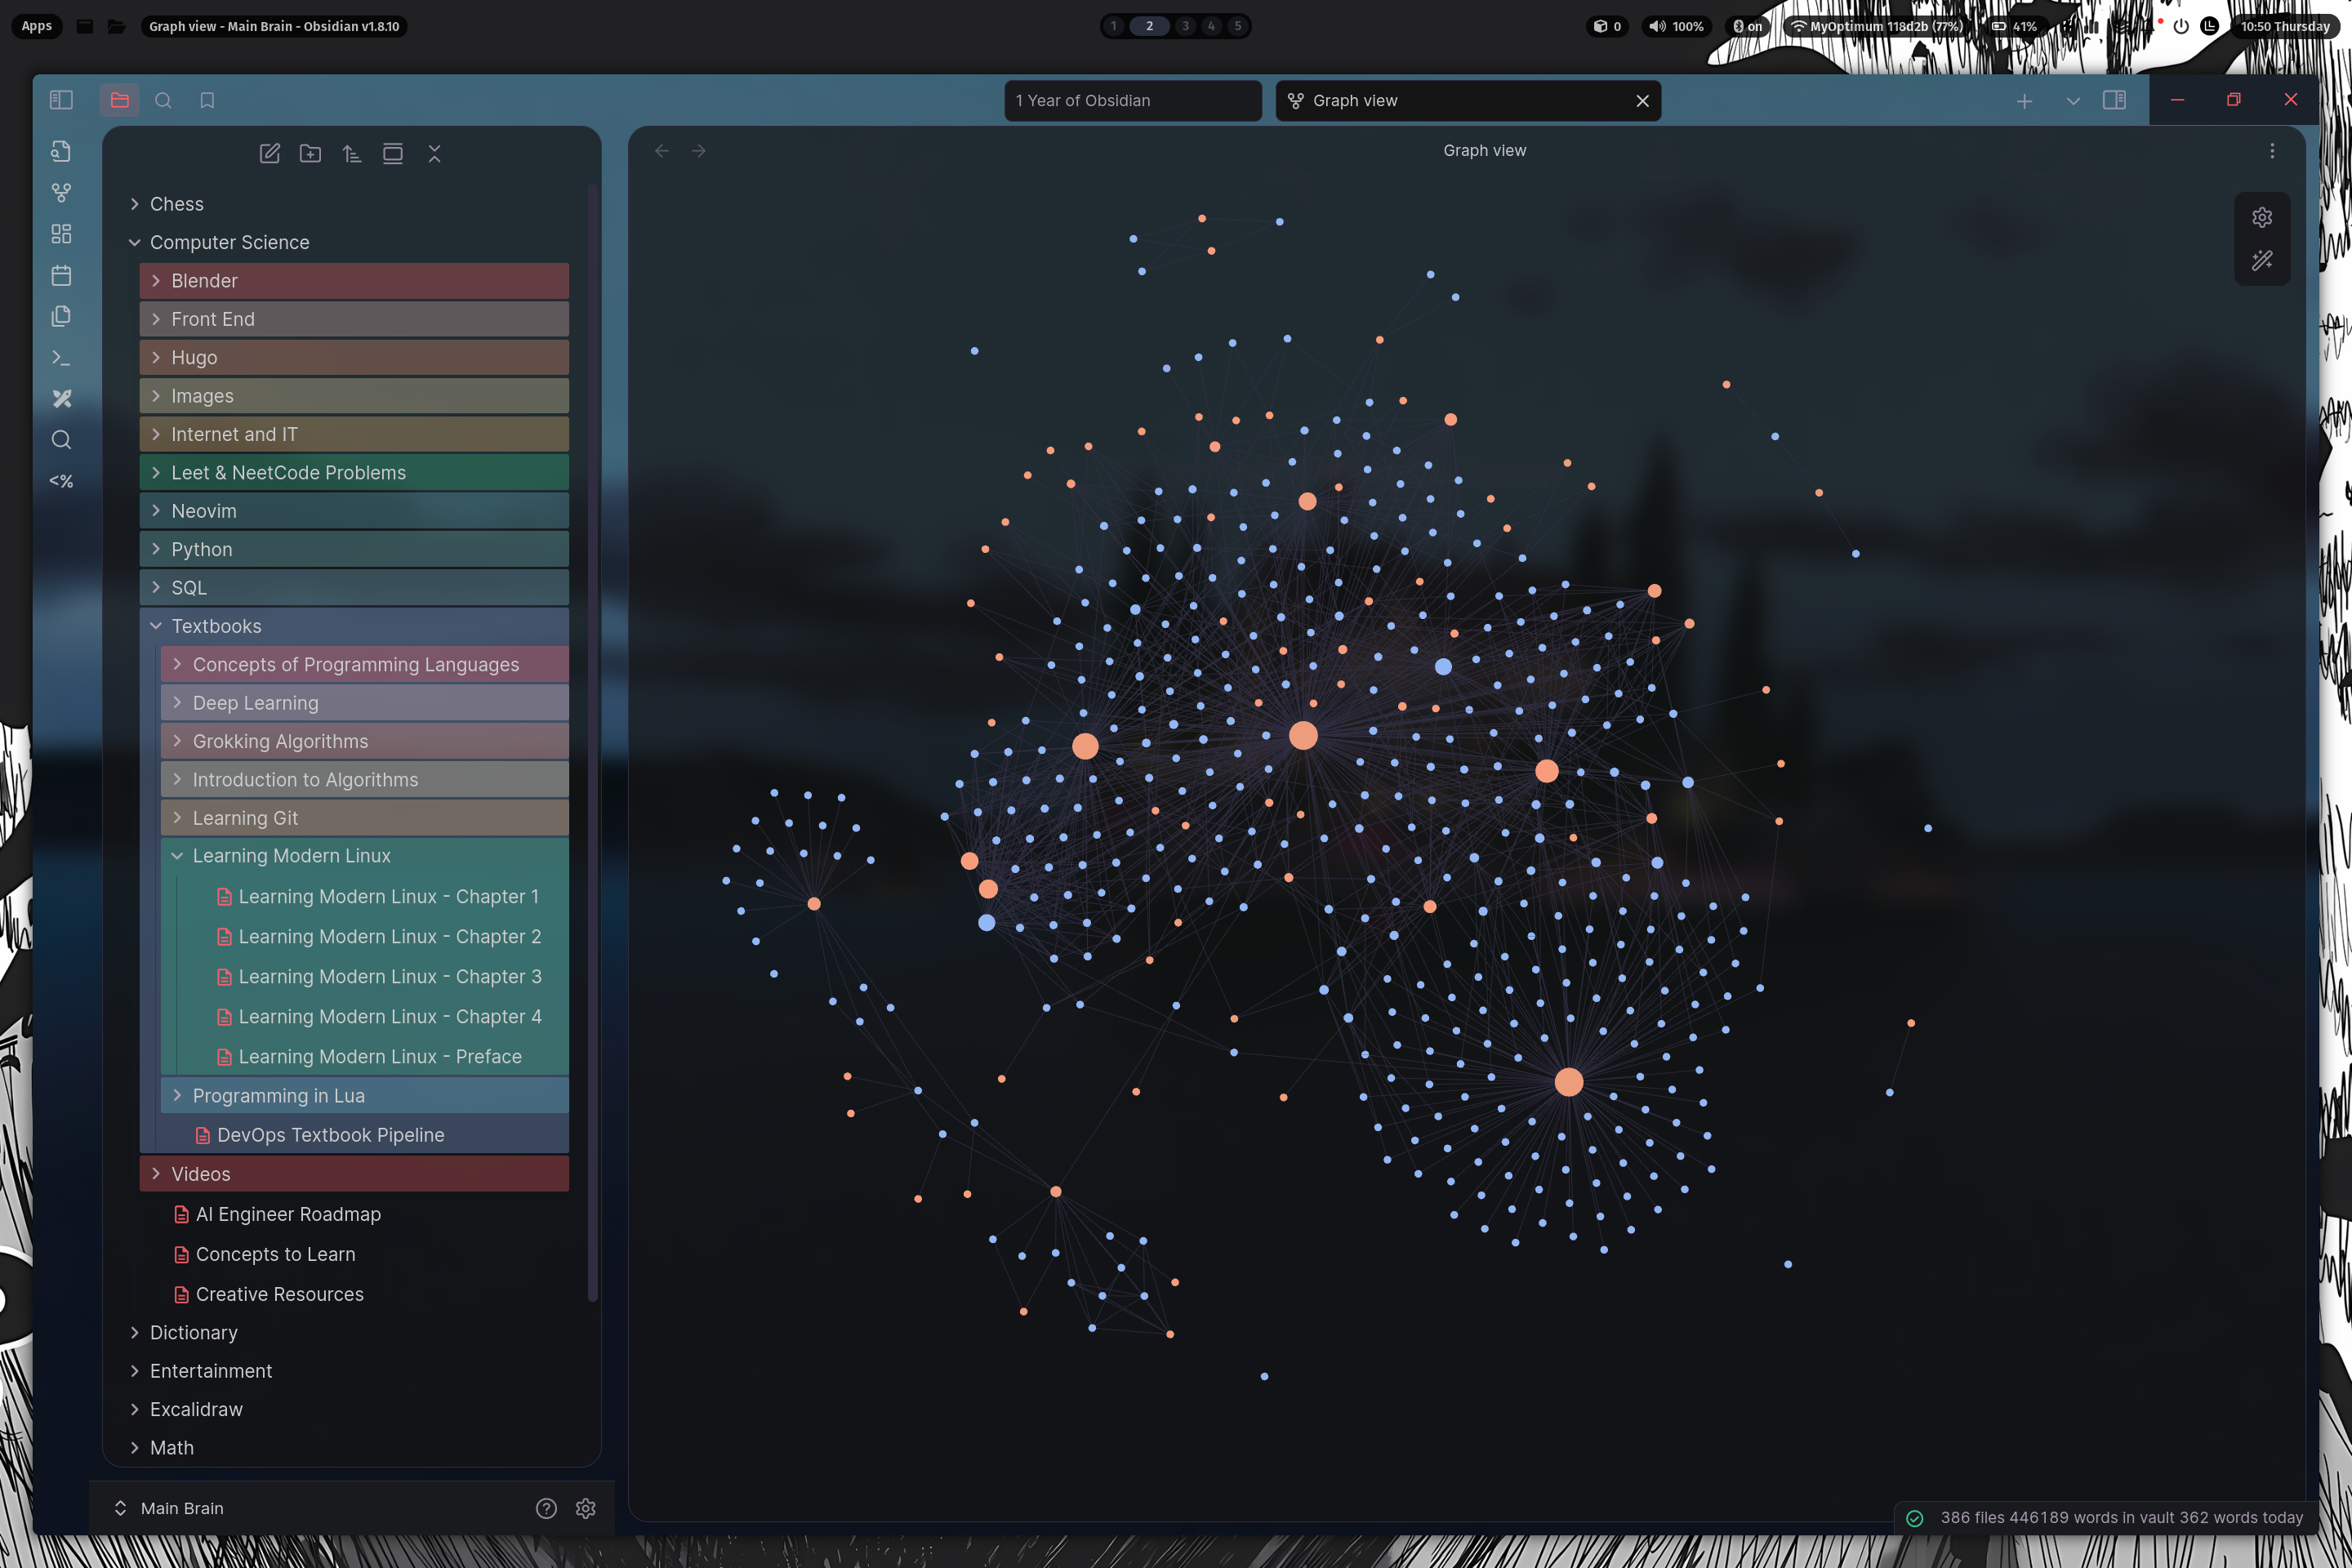
Task: Open the quick switcher file-search ribbon icon
Action: [61, 151]
